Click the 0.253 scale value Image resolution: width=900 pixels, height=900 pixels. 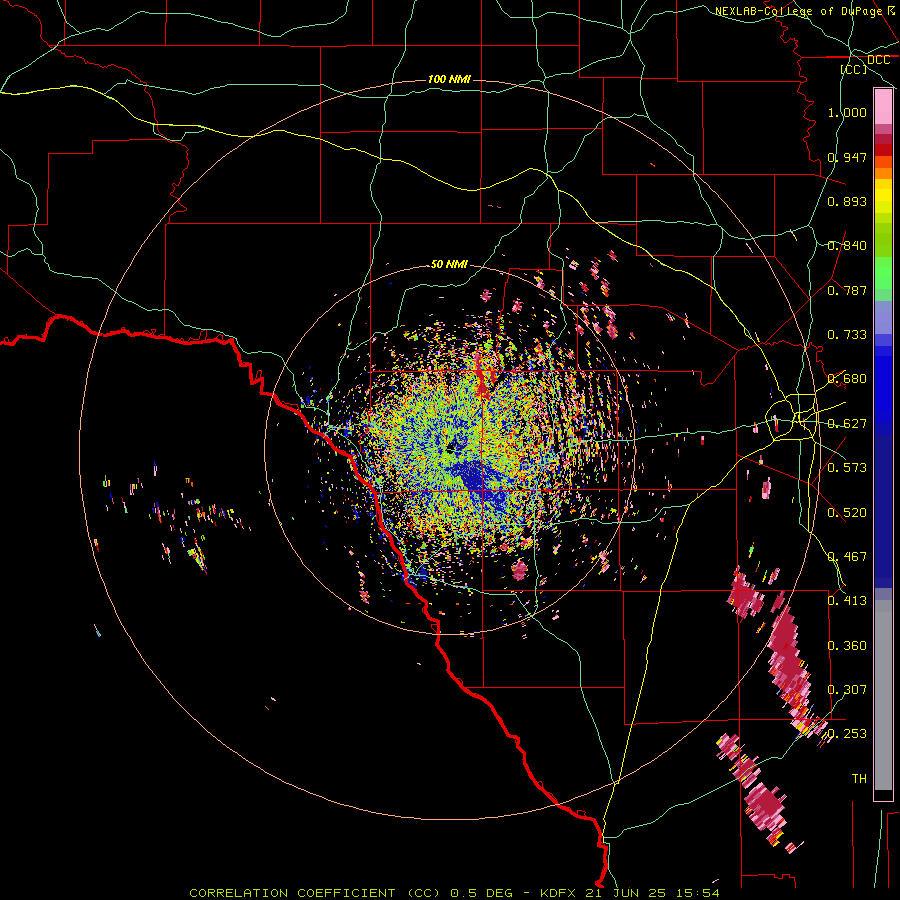847,734
